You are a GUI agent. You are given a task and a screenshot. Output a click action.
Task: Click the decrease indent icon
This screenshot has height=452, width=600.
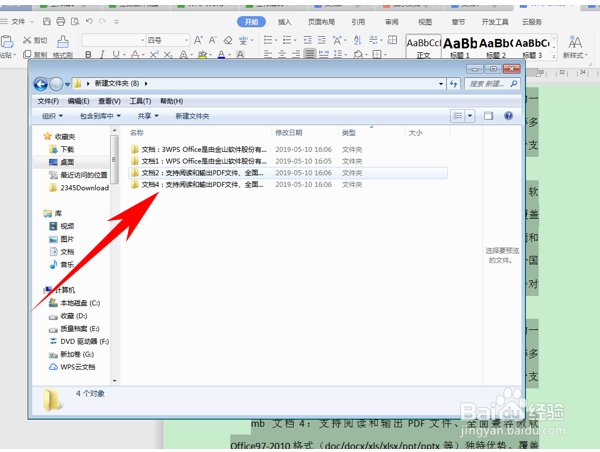click(x=307, y=40)
